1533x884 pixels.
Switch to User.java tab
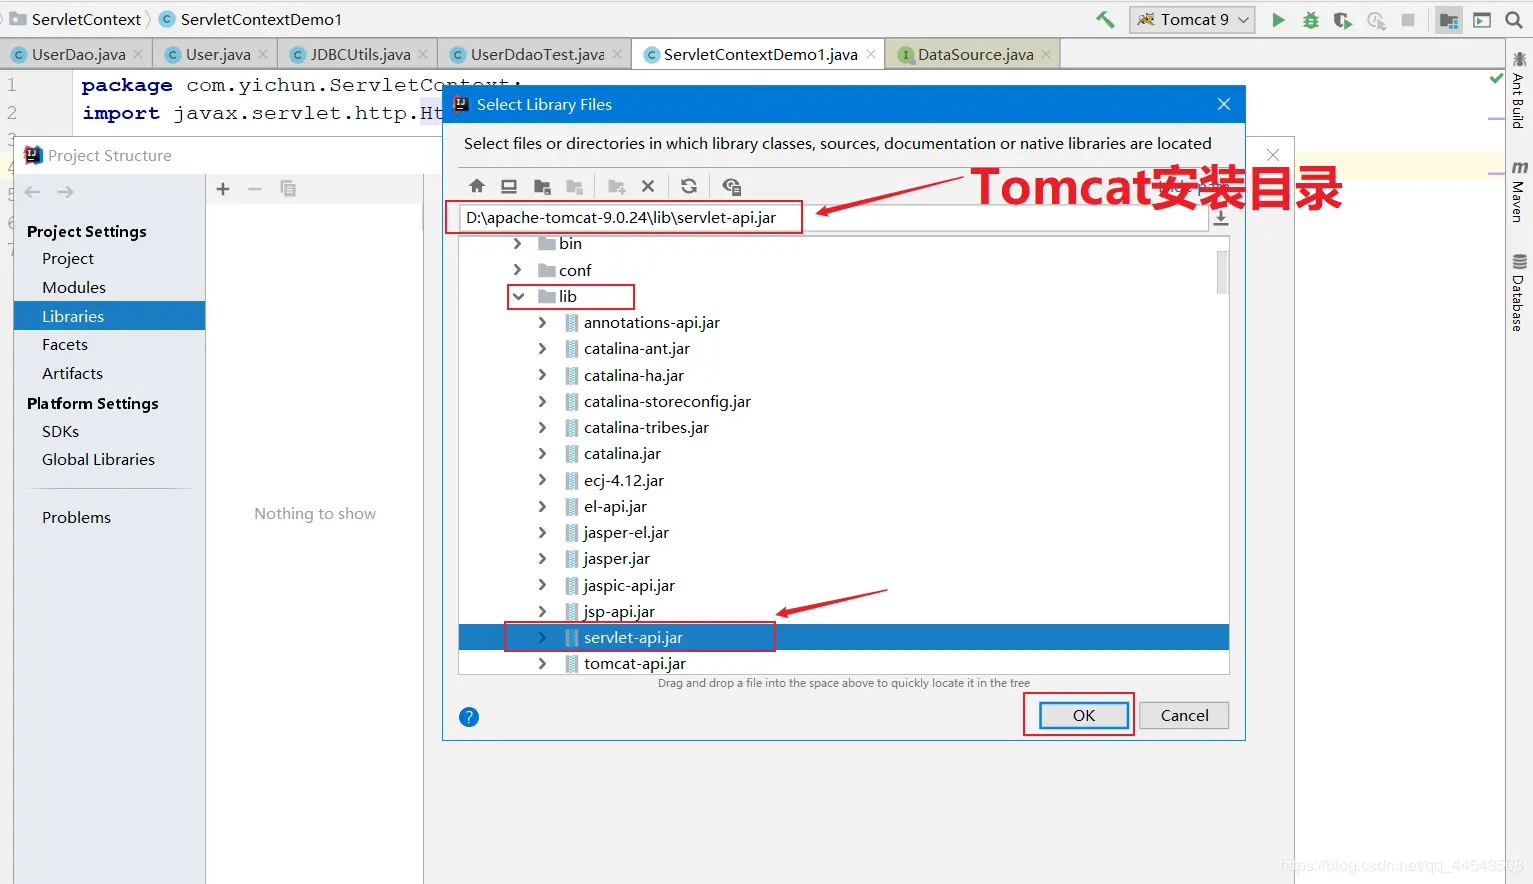click(x=217, y=54)
